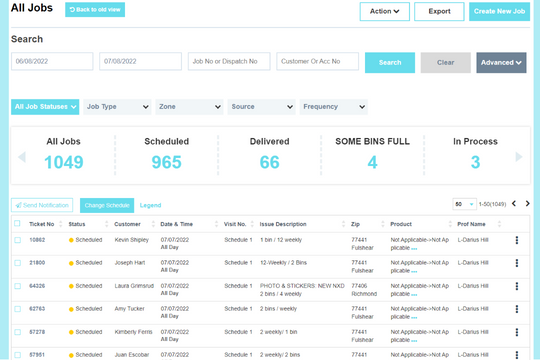Slide status cards to the right
The height and width of the screenshot is (360, 540).
click(x=519, y=157)
